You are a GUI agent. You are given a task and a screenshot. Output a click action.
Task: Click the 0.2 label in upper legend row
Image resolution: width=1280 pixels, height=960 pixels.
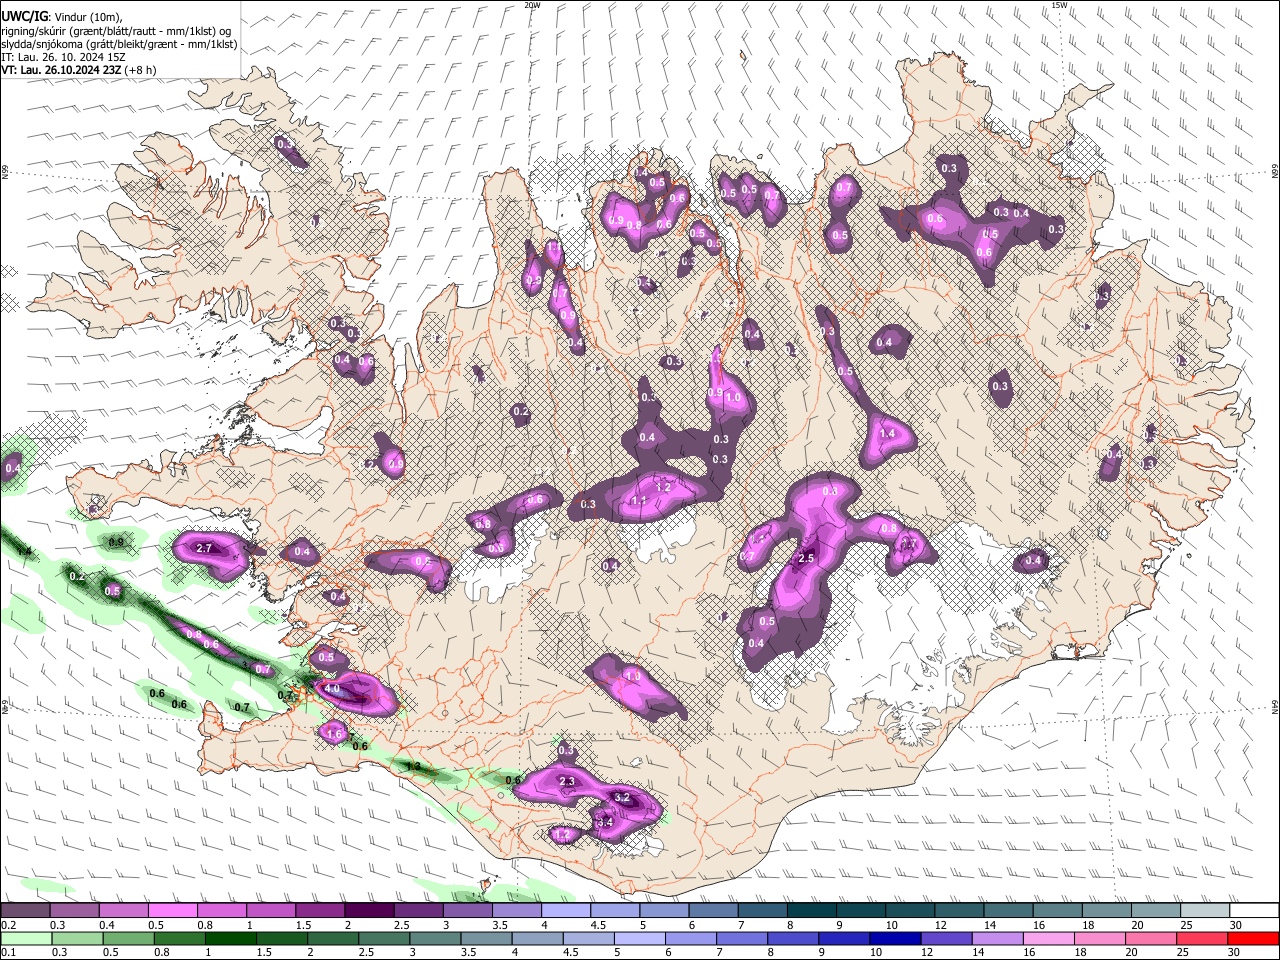click(x=8, y=925)
